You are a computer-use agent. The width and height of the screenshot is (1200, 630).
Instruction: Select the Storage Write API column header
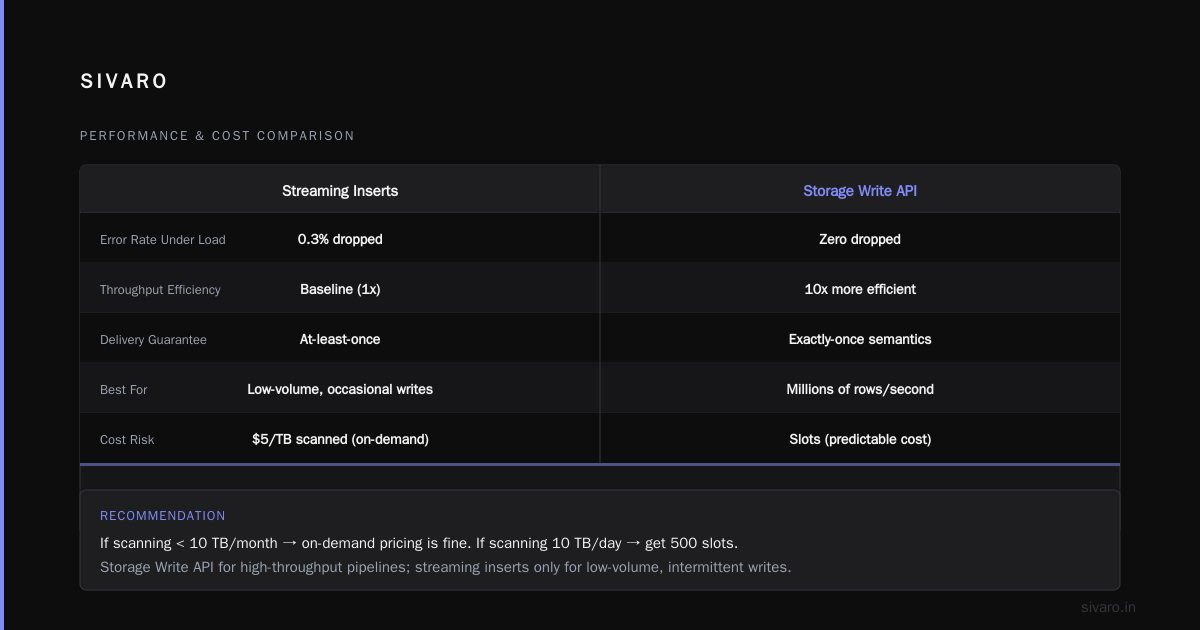[860, 190]
